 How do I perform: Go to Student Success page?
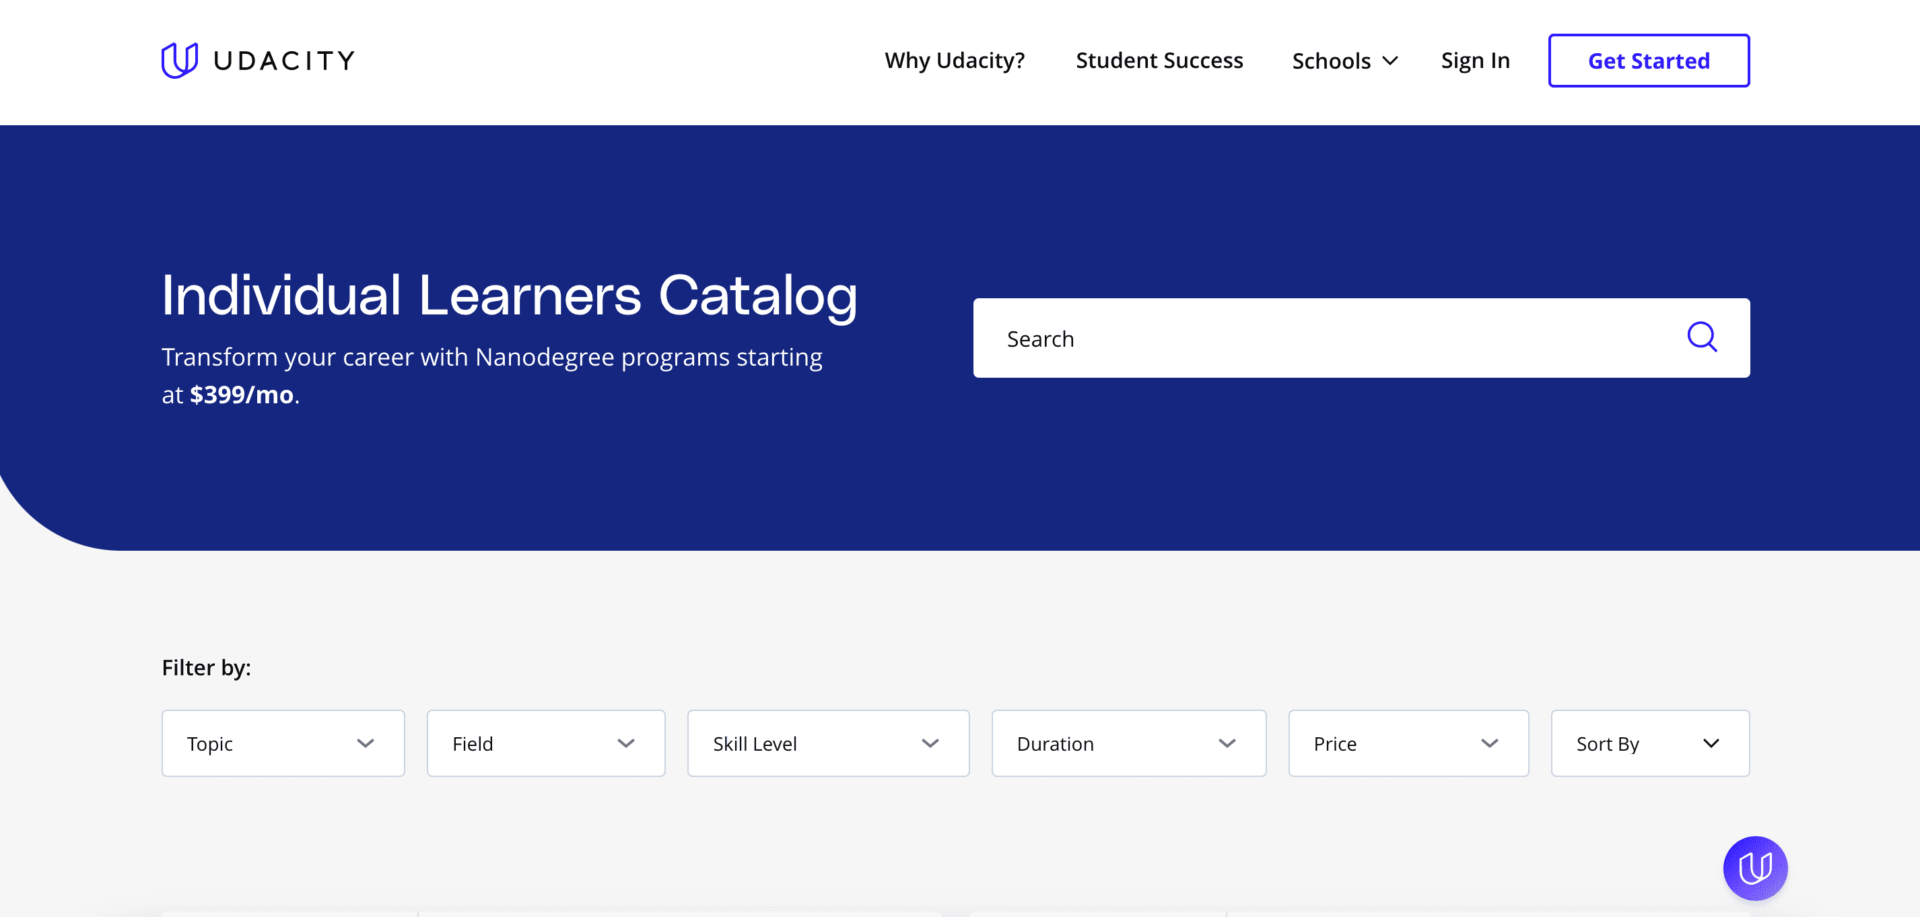(x=1159, y=61)
